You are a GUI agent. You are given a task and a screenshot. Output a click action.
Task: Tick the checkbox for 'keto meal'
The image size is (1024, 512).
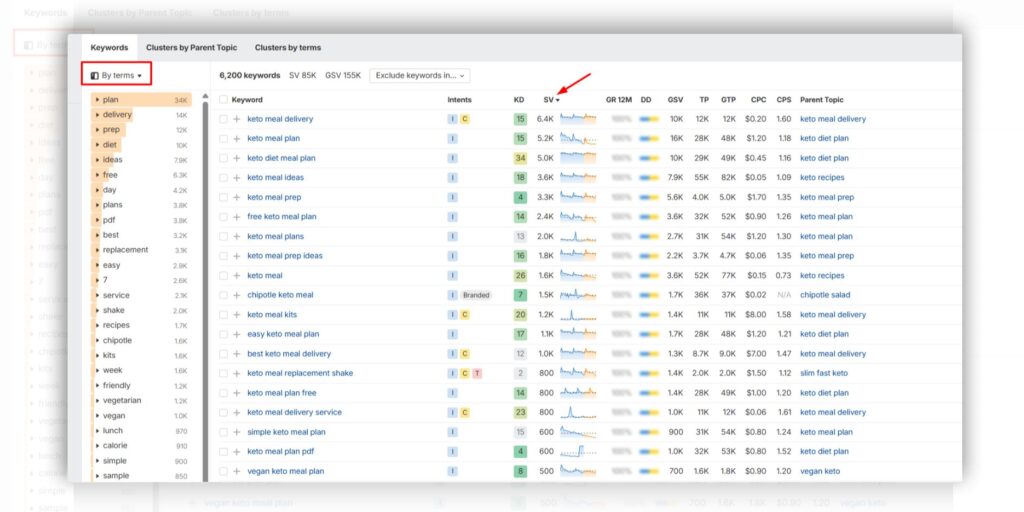(223, 276)
